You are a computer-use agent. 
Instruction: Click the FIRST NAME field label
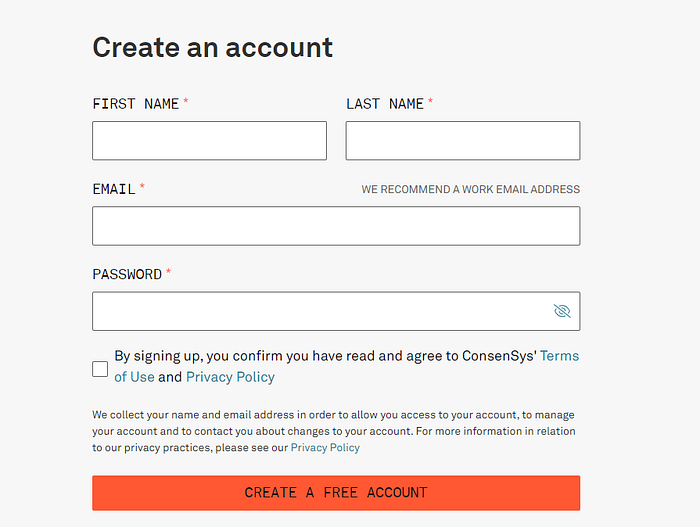pyautogui.click(x=135, y=104)
